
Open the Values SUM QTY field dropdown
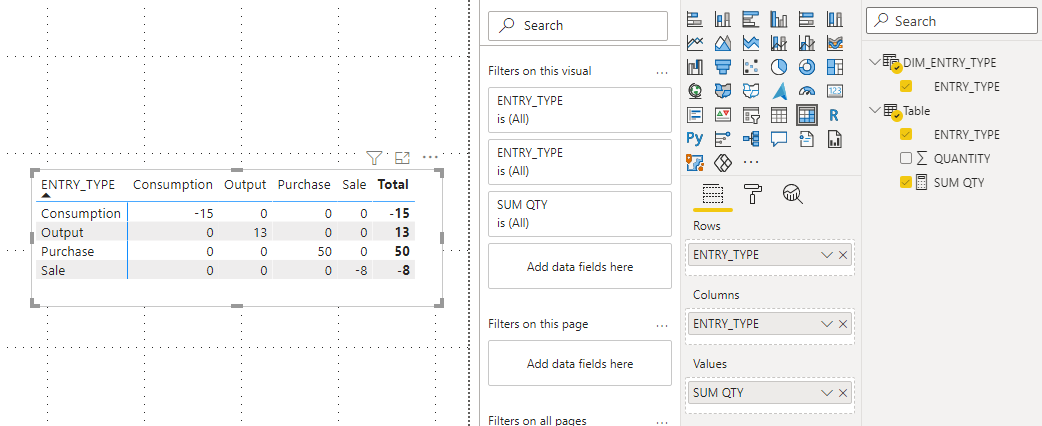coord(827,393)
